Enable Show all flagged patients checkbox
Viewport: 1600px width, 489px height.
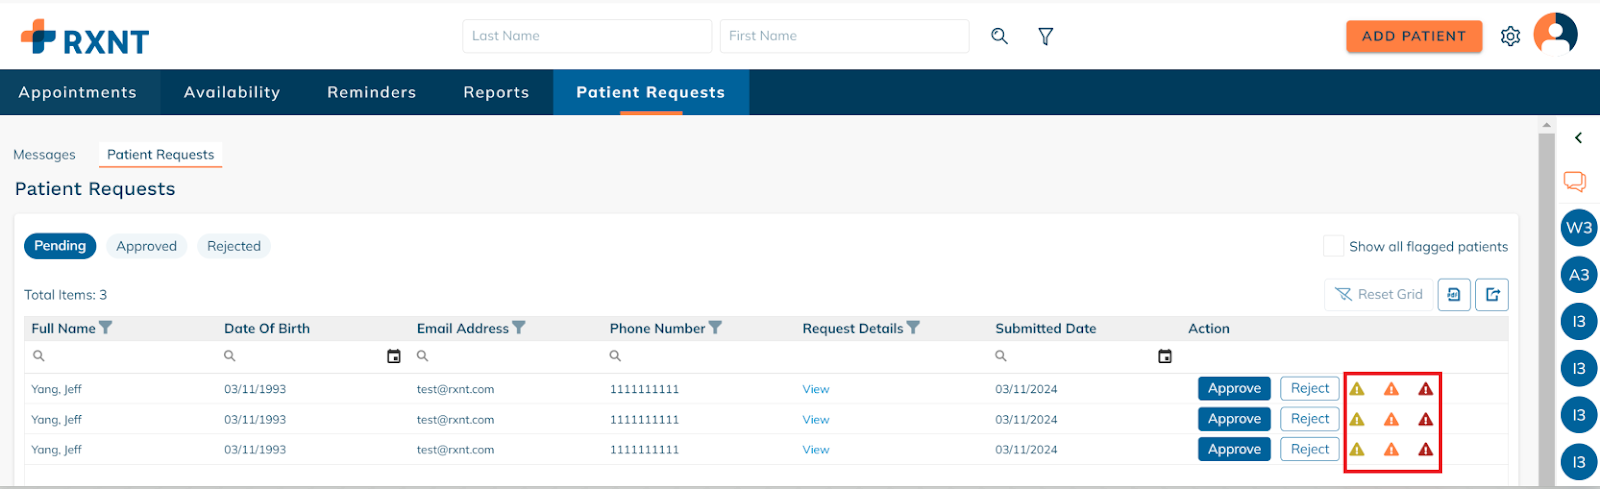(1333, 246)
